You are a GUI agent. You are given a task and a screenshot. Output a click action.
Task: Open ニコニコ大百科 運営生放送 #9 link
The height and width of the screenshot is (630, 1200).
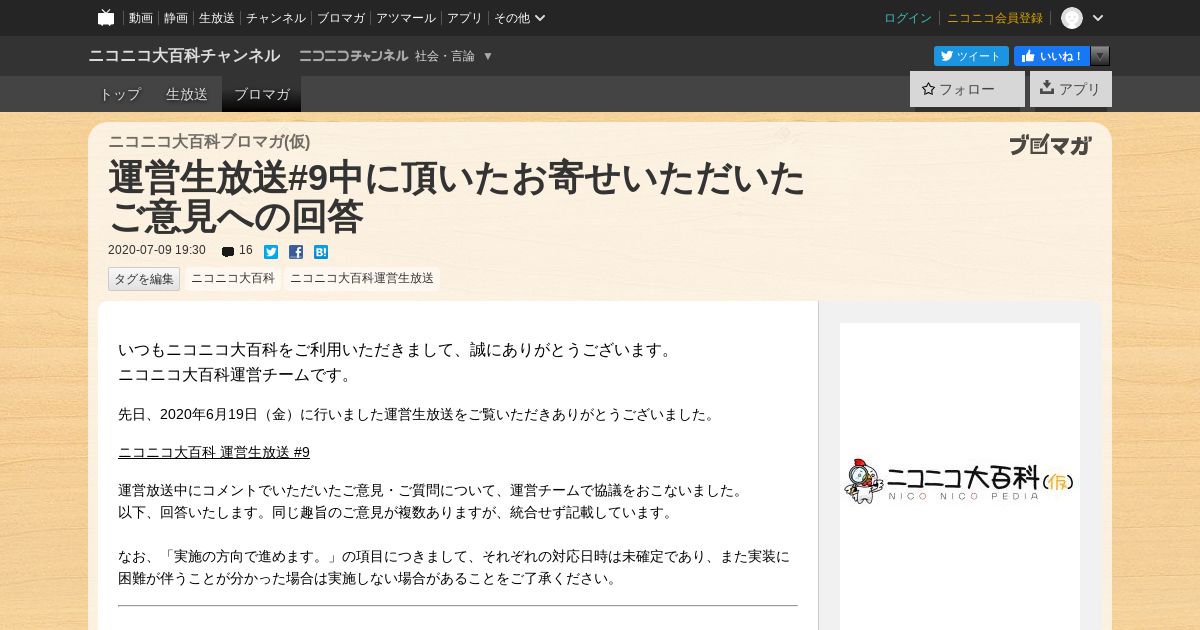click(214, 453)
